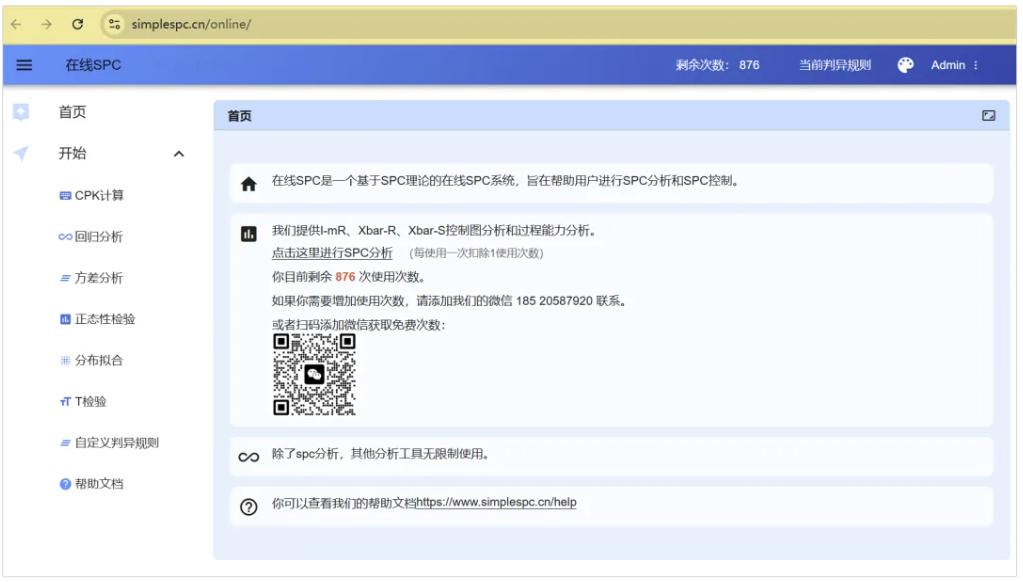Viewport: 1023px width, 582px height.
Task: Click the 首页 sidebar star icon
Action: 21,112
